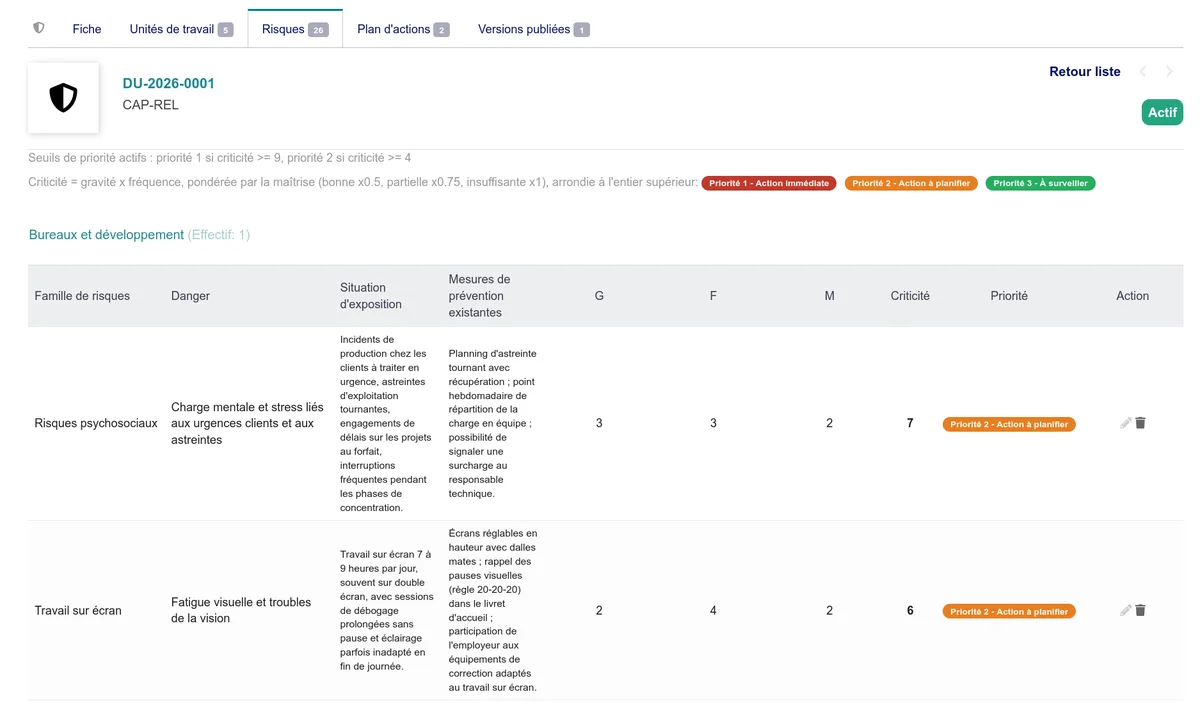This screenshot has width=1200, height=708.
Task: Click the Action column header
Action: (1133, 296)
